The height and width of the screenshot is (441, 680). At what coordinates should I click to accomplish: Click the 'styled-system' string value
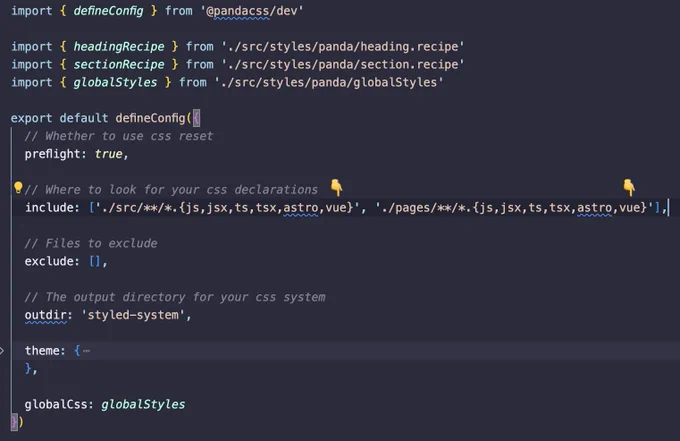(133, 315)
